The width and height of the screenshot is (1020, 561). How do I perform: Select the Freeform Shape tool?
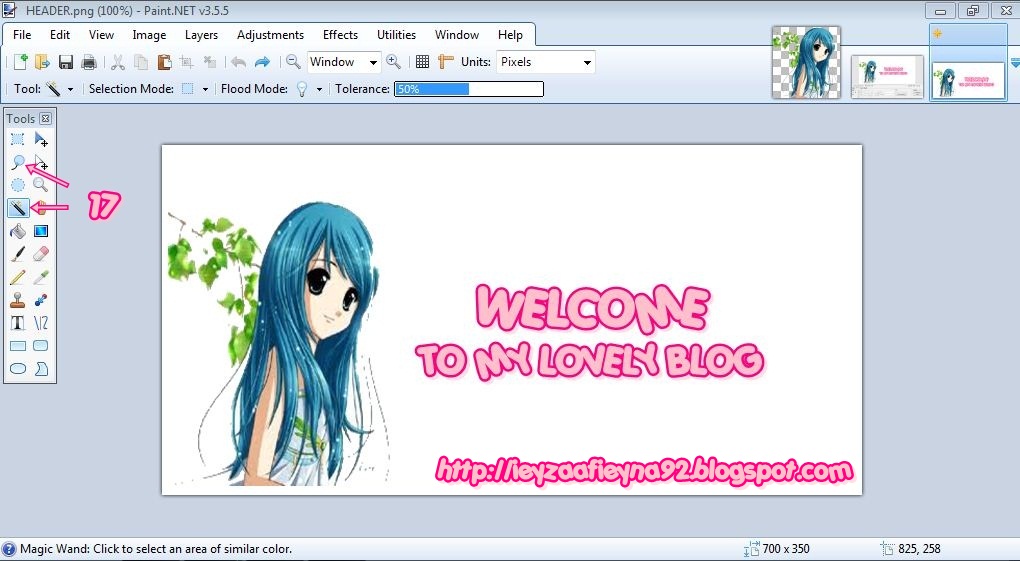click(41, 369)
